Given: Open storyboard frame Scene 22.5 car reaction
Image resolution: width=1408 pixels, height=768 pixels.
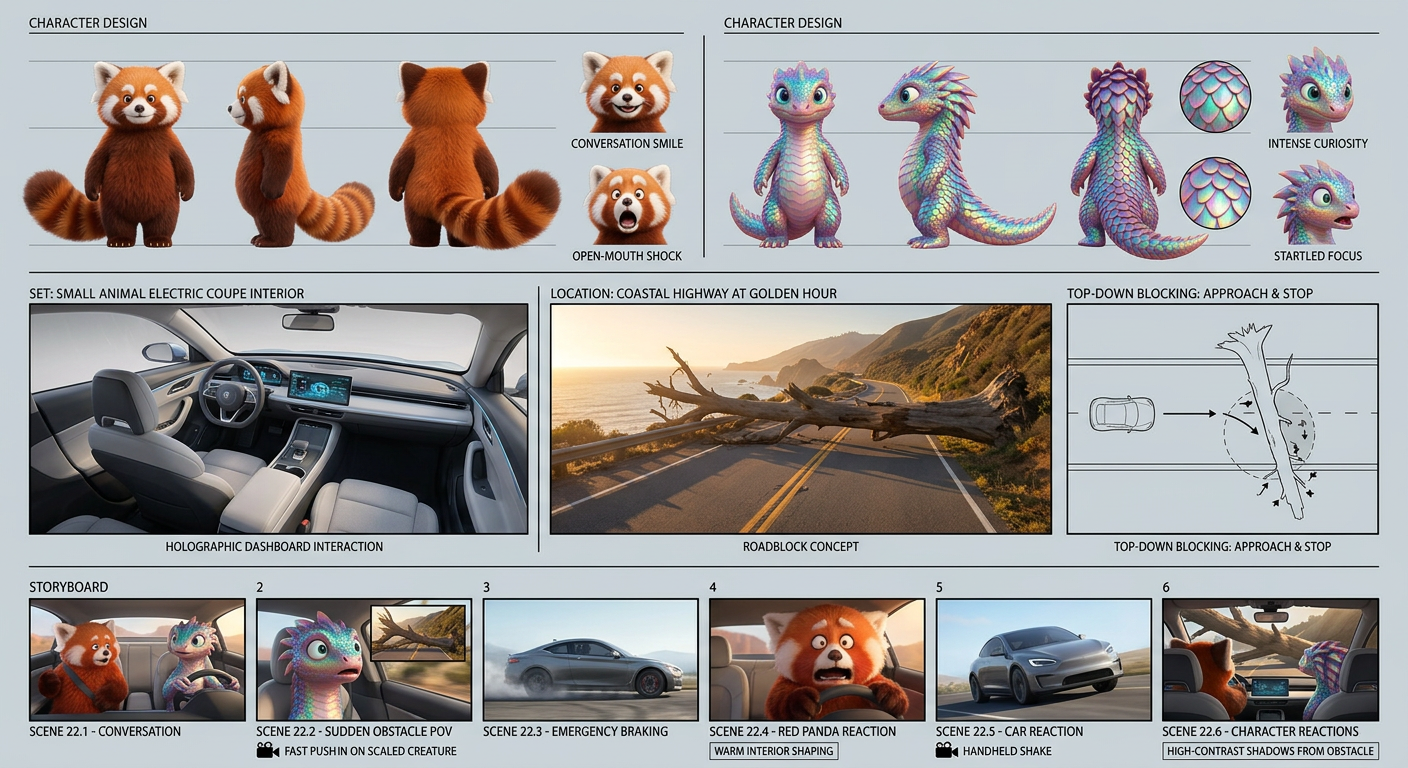Looking at the screenshot, I should (1043, 660).
